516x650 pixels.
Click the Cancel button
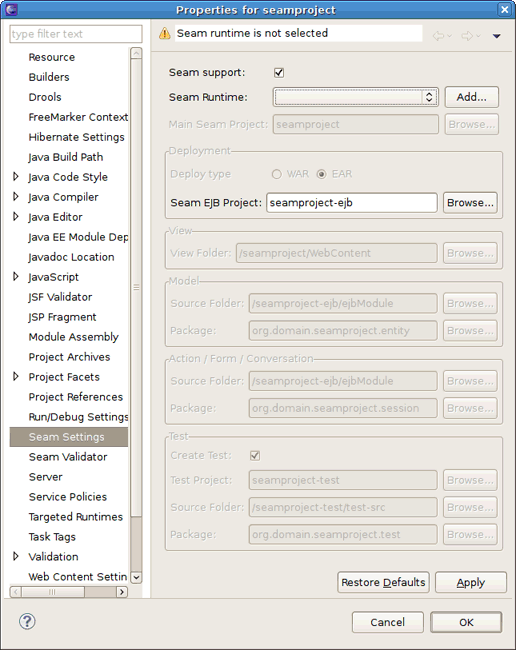[388, 622]
